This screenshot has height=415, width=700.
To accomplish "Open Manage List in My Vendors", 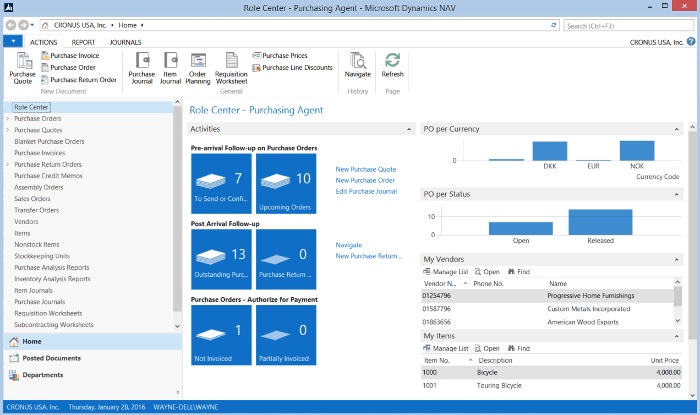I will [x=446, y=271].
